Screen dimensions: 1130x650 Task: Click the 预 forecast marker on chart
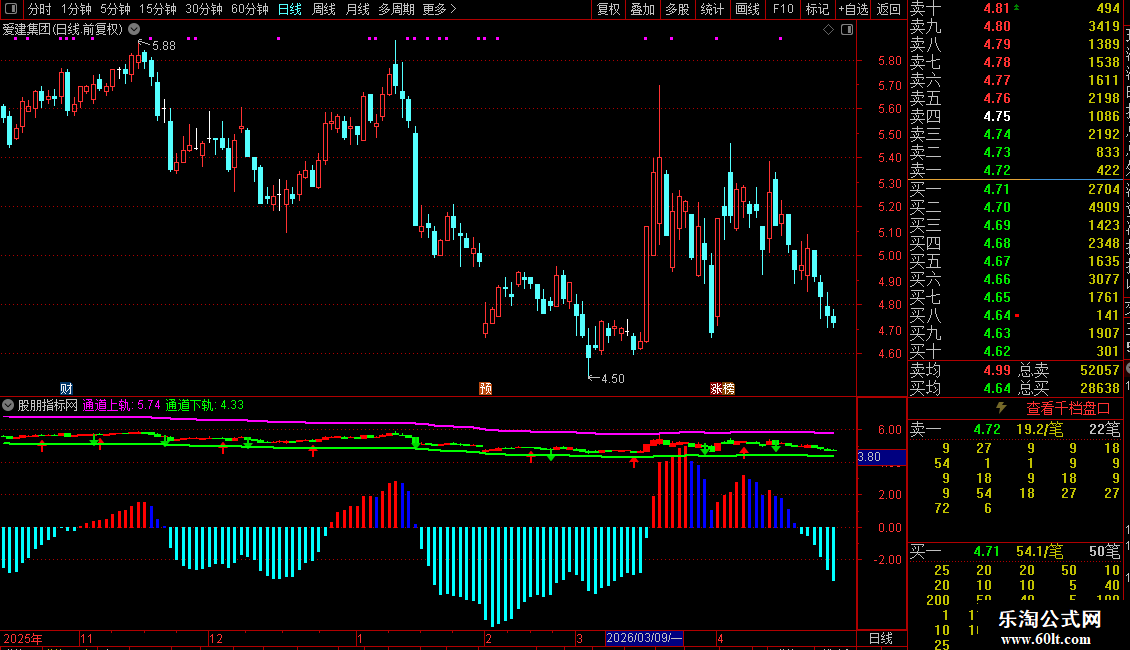click(x=486, y=388)
